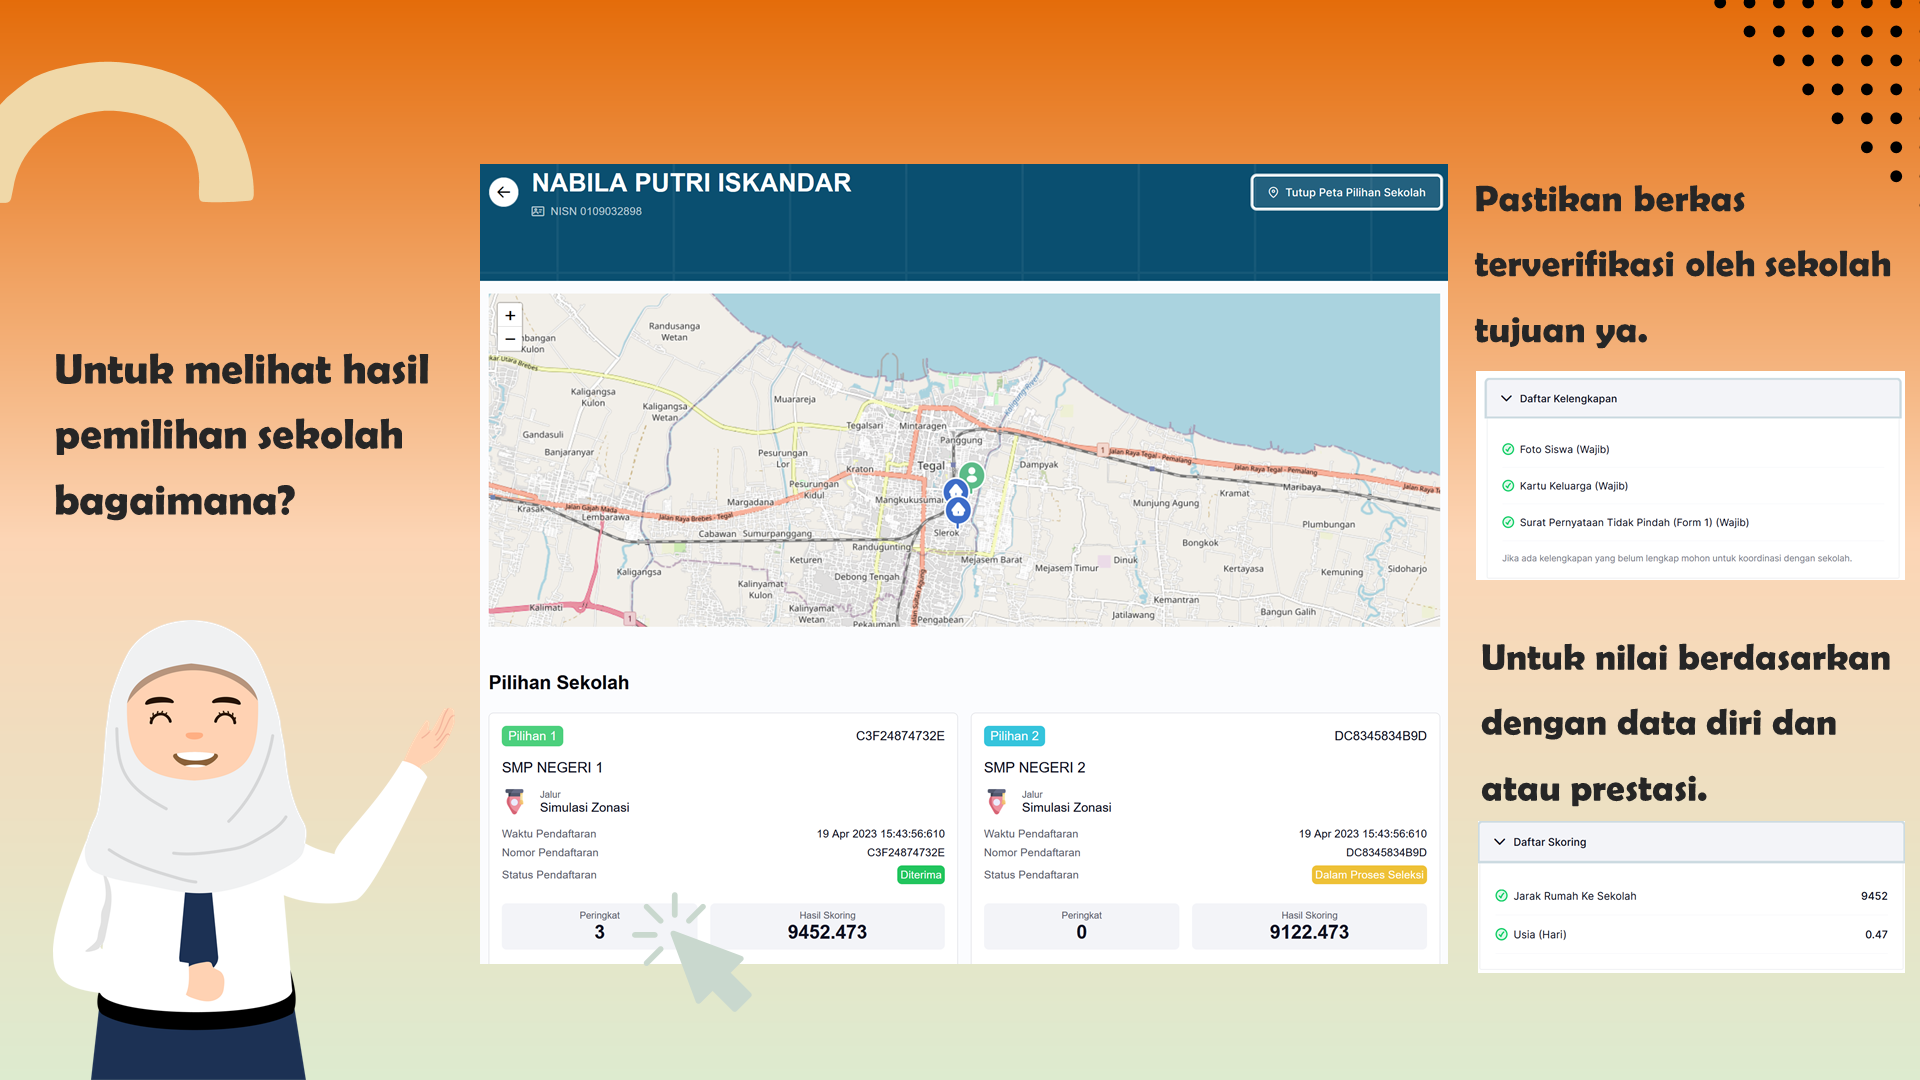Click Simulasi Zonasi under SMP NEGERI 2
Viewport: 1920px width, 1080px height.
point(1067,808)
